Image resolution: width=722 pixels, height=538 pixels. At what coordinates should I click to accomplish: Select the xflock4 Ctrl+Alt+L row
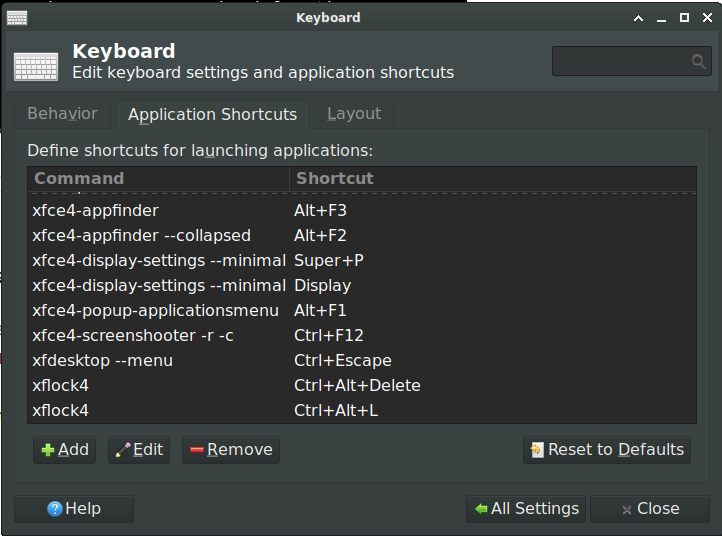[x=362, y=410]
